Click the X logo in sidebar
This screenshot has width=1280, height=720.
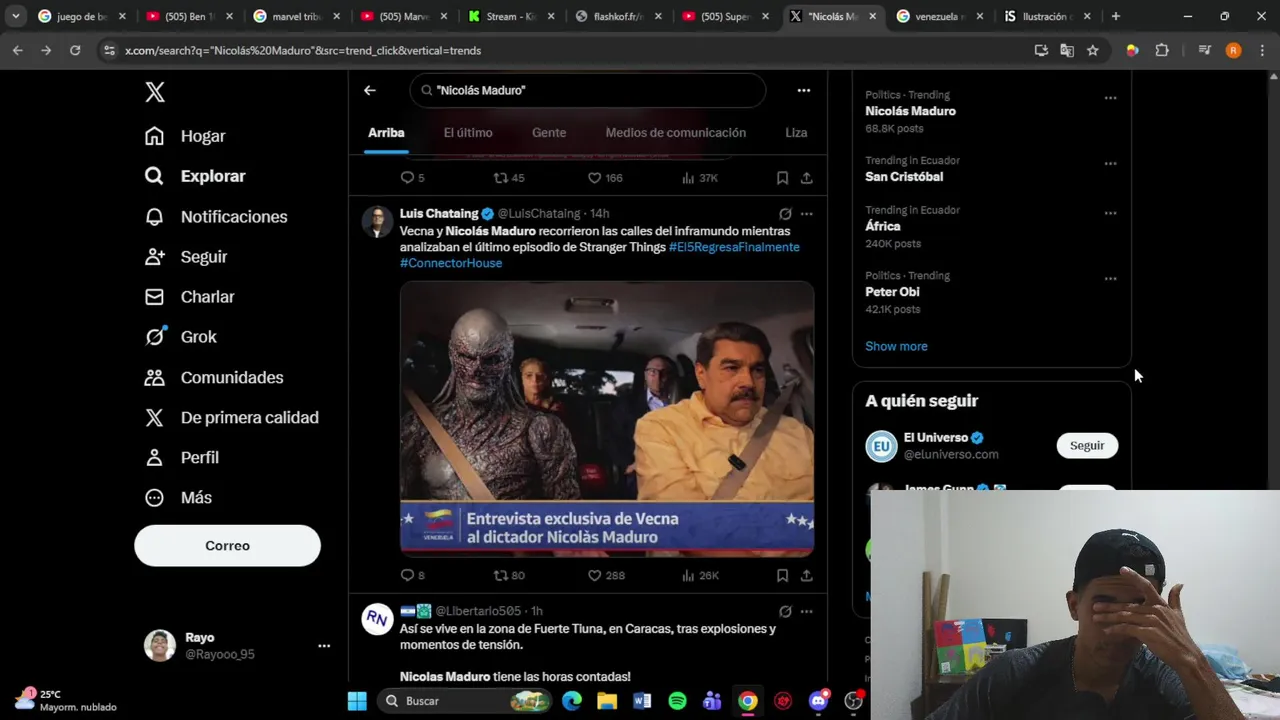[x=155, y=92]
